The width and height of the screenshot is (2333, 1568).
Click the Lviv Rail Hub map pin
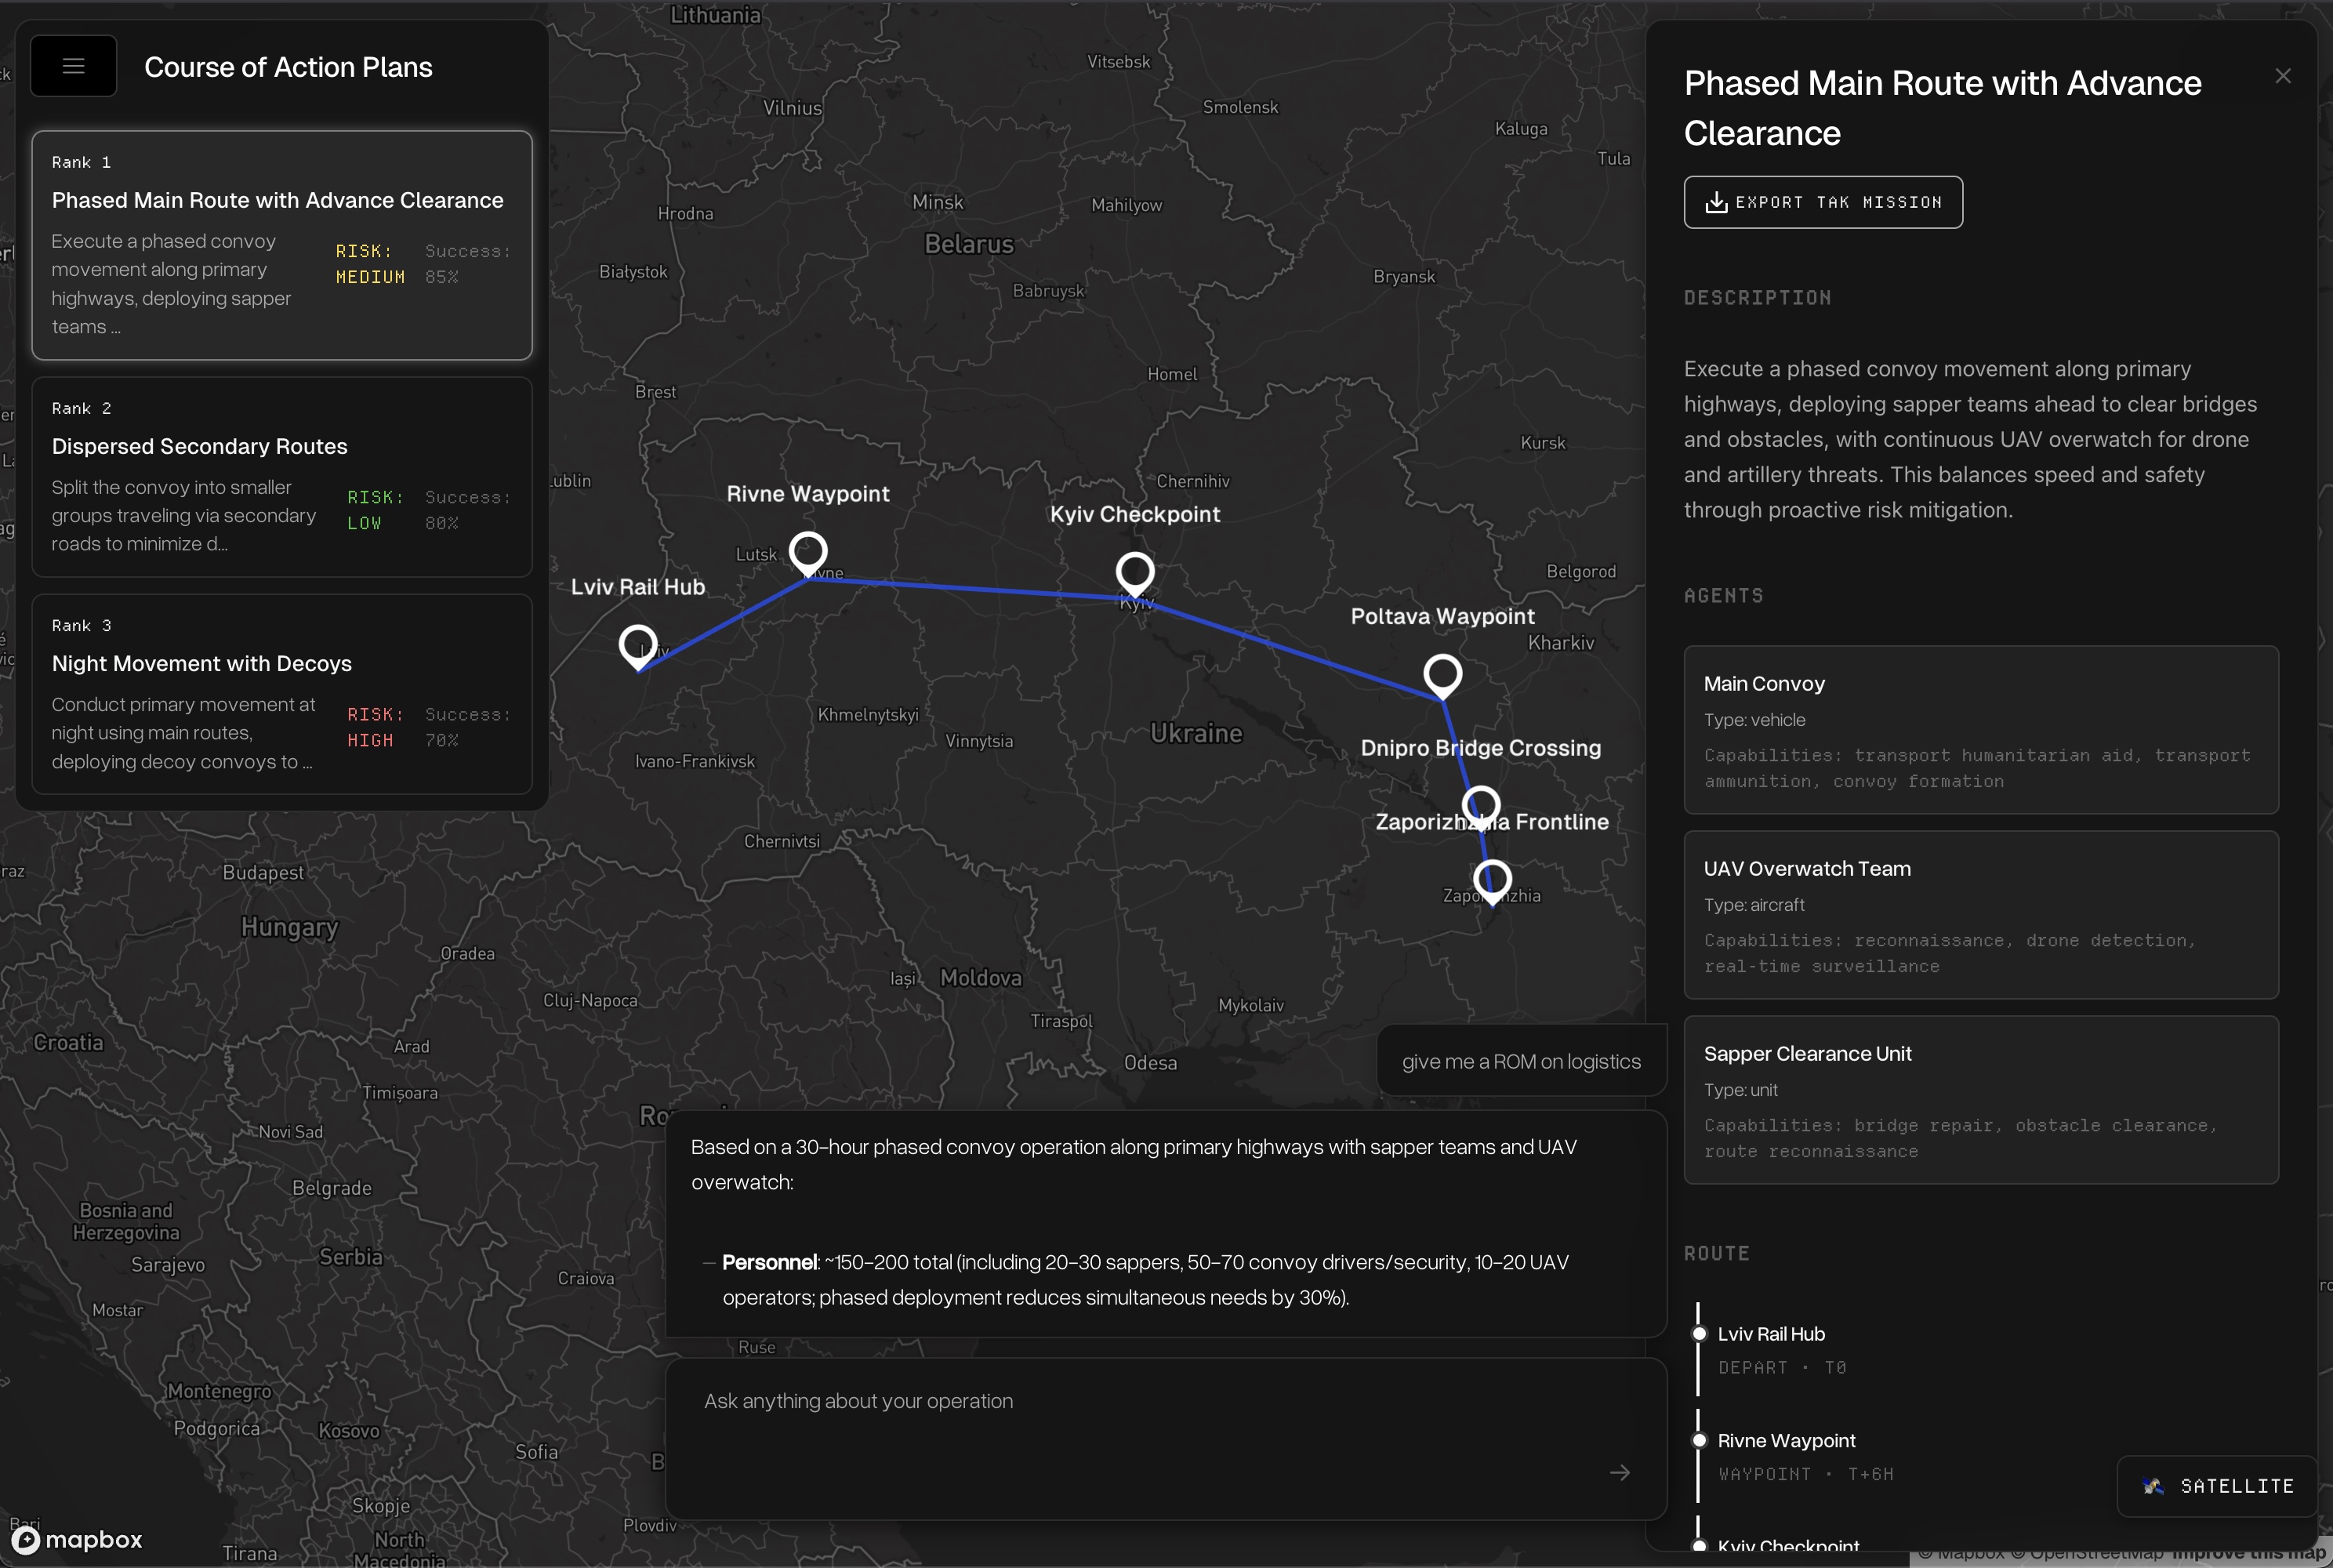tap(638, 645)
